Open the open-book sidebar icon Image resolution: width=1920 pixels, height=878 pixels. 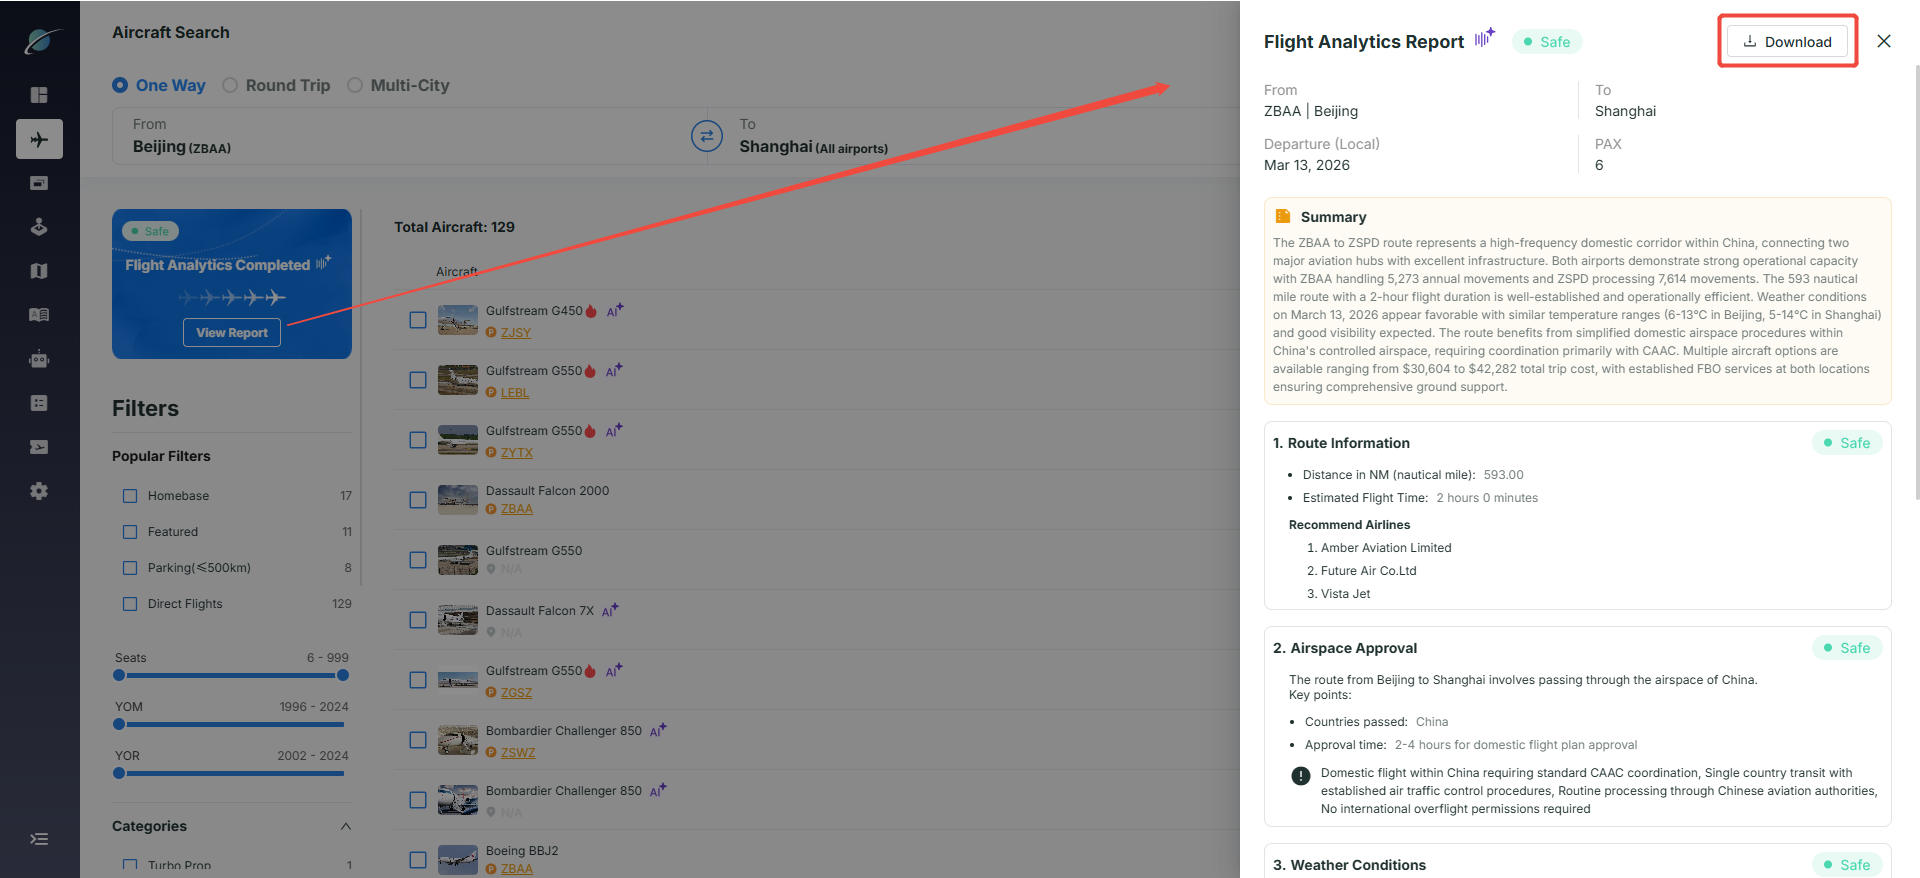pyautogui.click(x=39, y=315)
